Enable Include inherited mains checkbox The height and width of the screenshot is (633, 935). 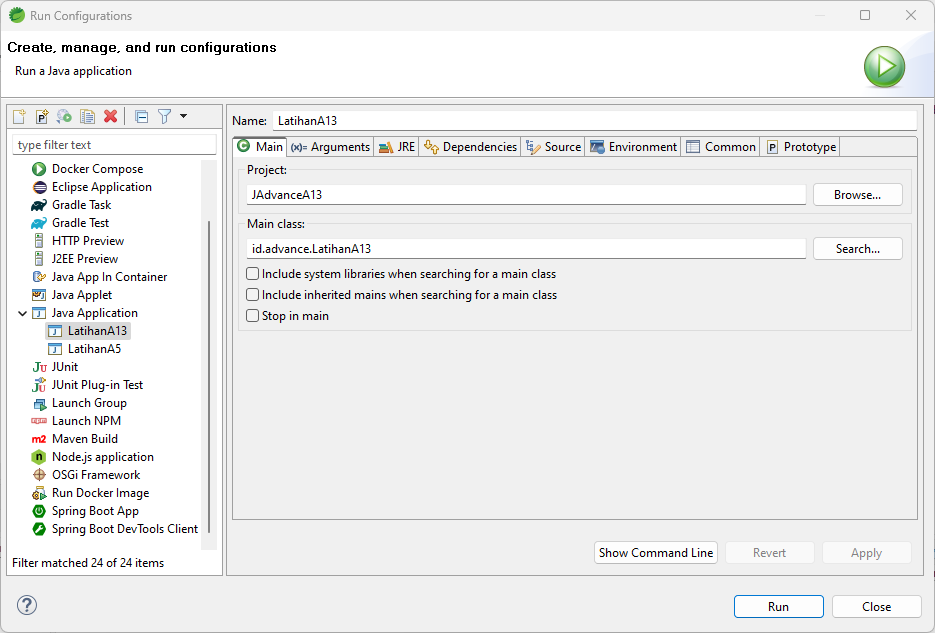tap(253, 294)
